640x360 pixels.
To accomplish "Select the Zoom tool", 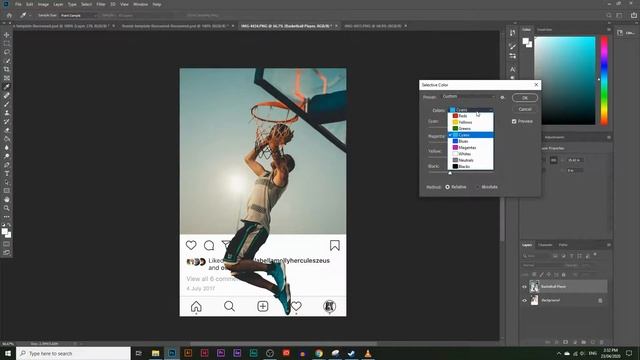I will point(7,208).
